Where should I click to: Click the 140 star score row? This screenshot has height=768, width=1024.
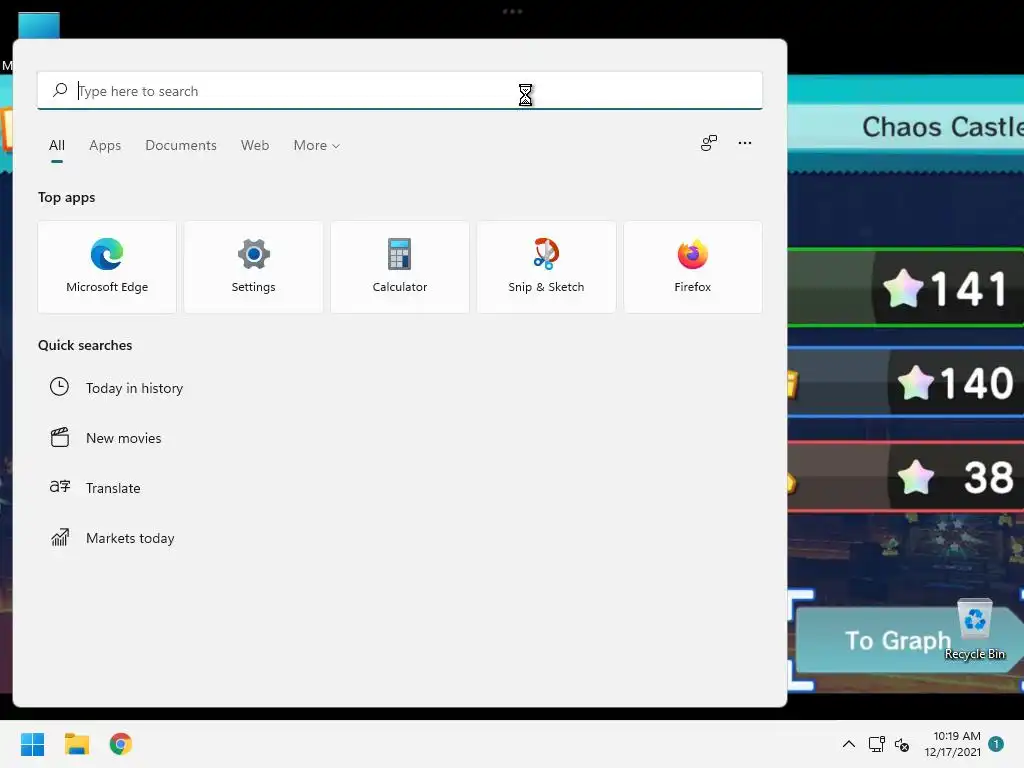[905, 382]
